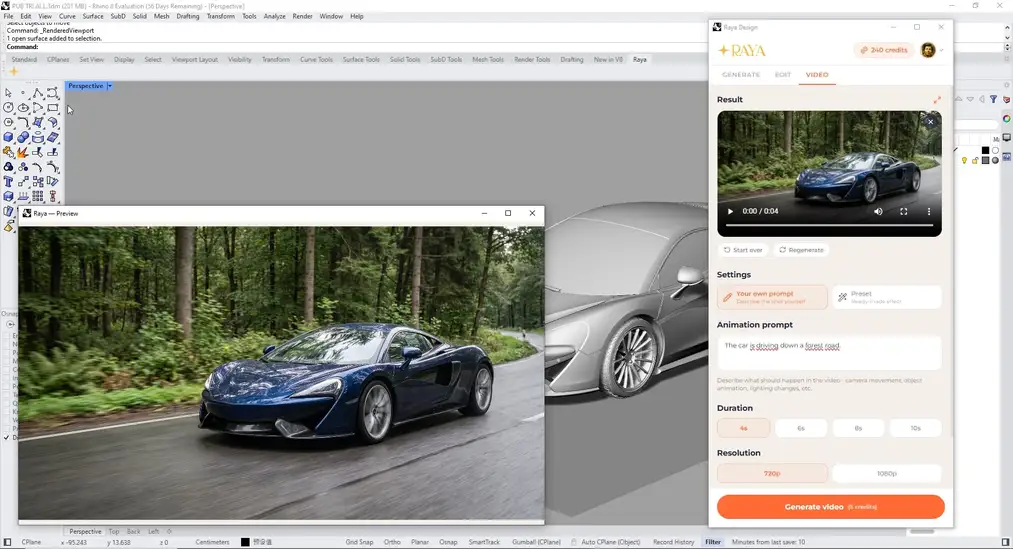
Task: Click the Start over button
Action: (743, 250)
